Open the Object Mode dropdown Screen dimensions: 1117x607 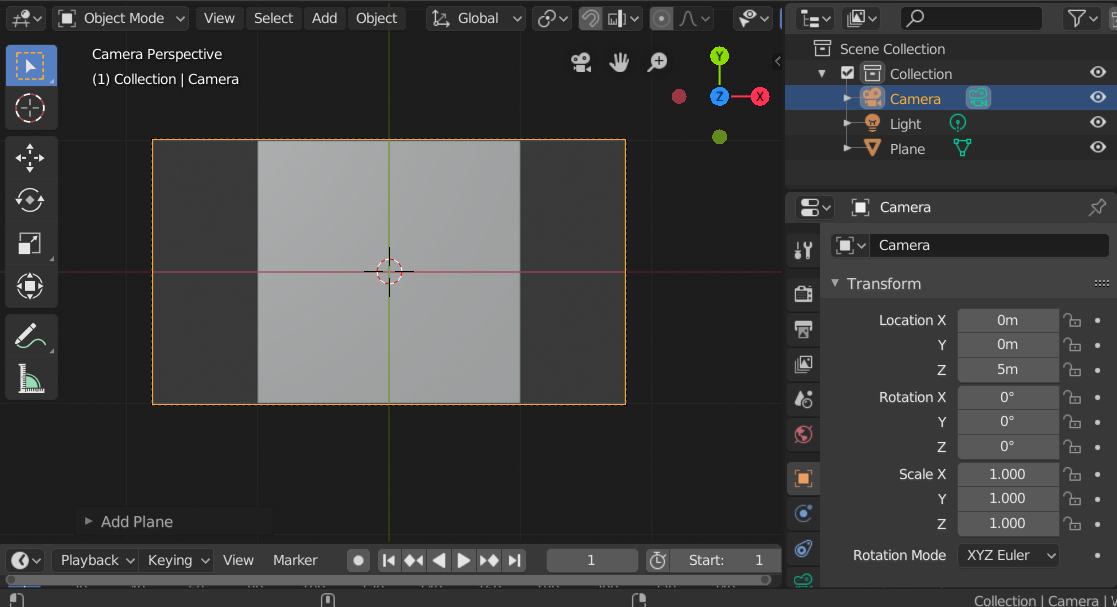tap(119, 18)
